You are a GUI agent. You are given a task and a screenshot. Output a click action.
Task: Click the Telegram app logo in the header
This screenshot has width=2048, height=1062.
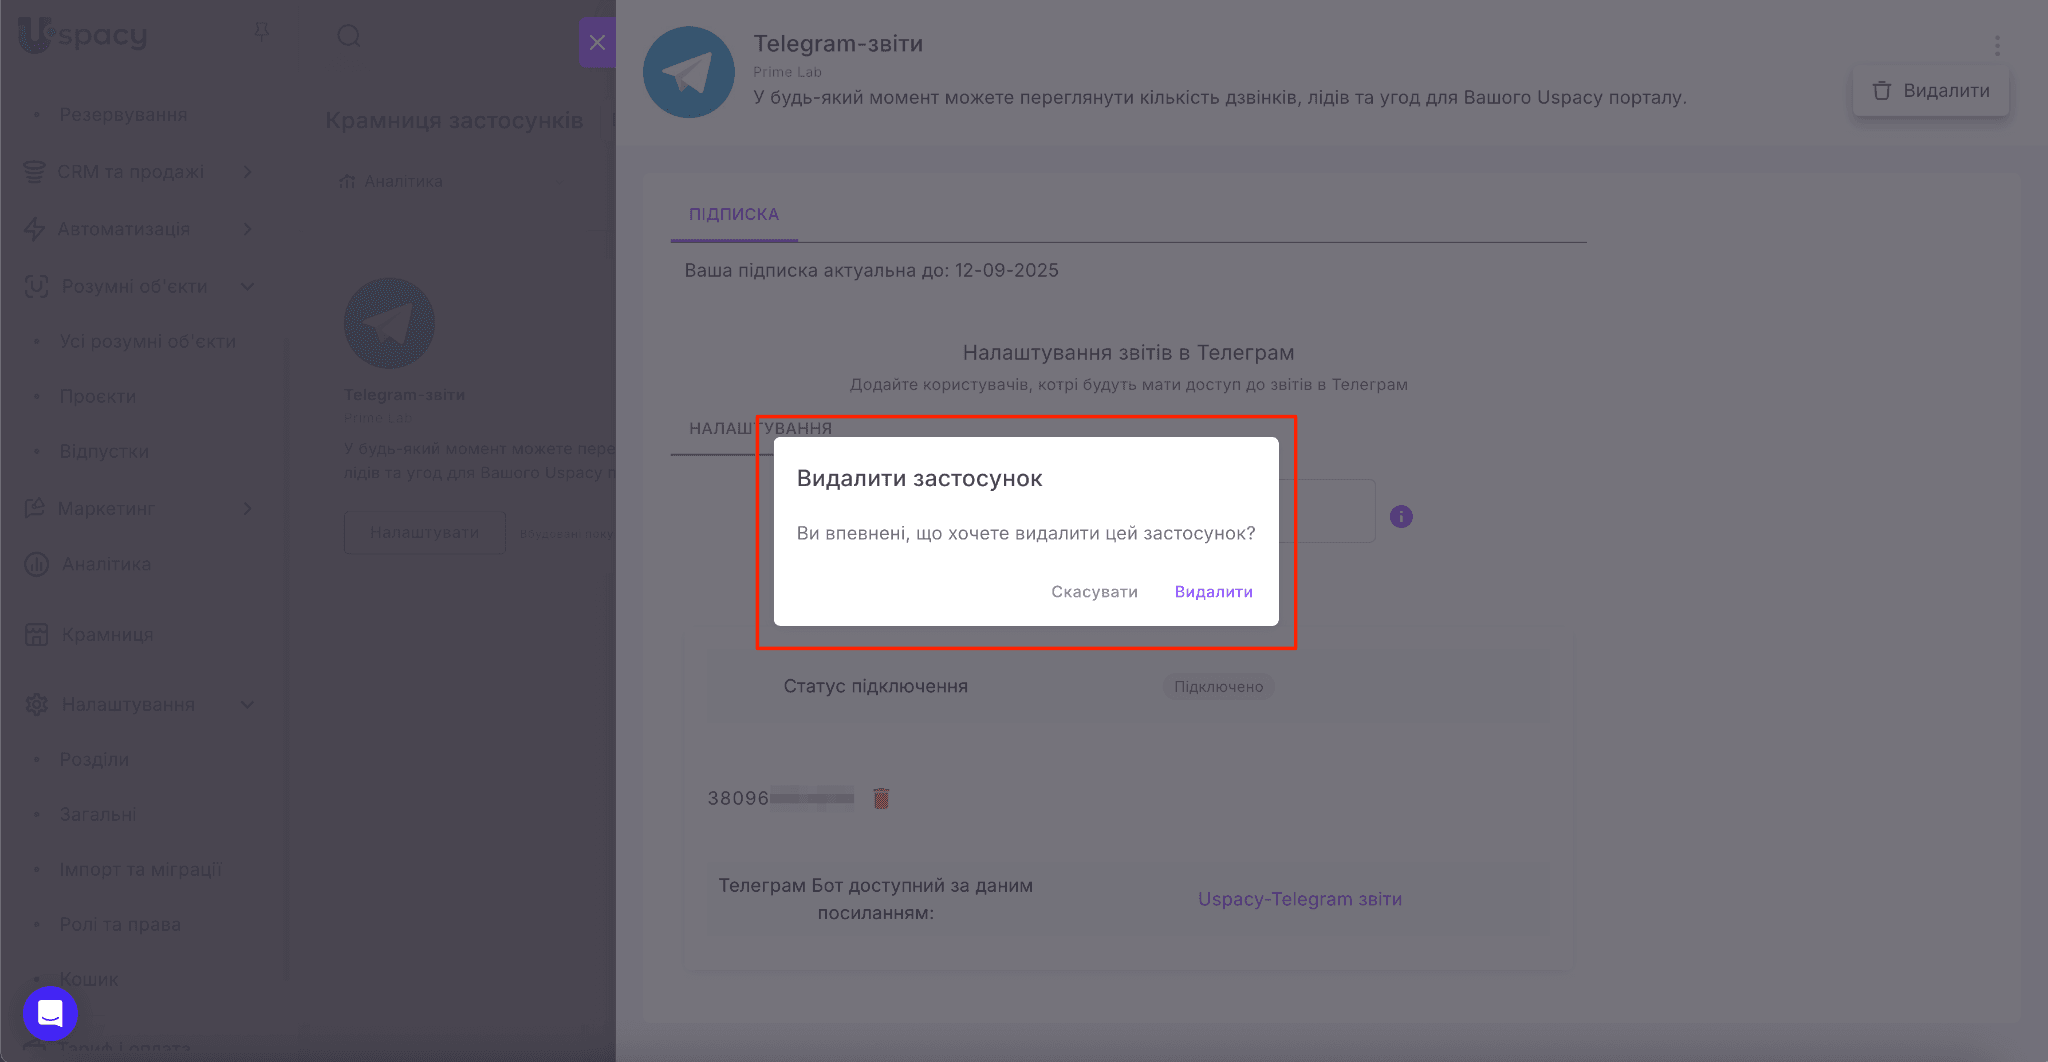(x=689, y=72)
